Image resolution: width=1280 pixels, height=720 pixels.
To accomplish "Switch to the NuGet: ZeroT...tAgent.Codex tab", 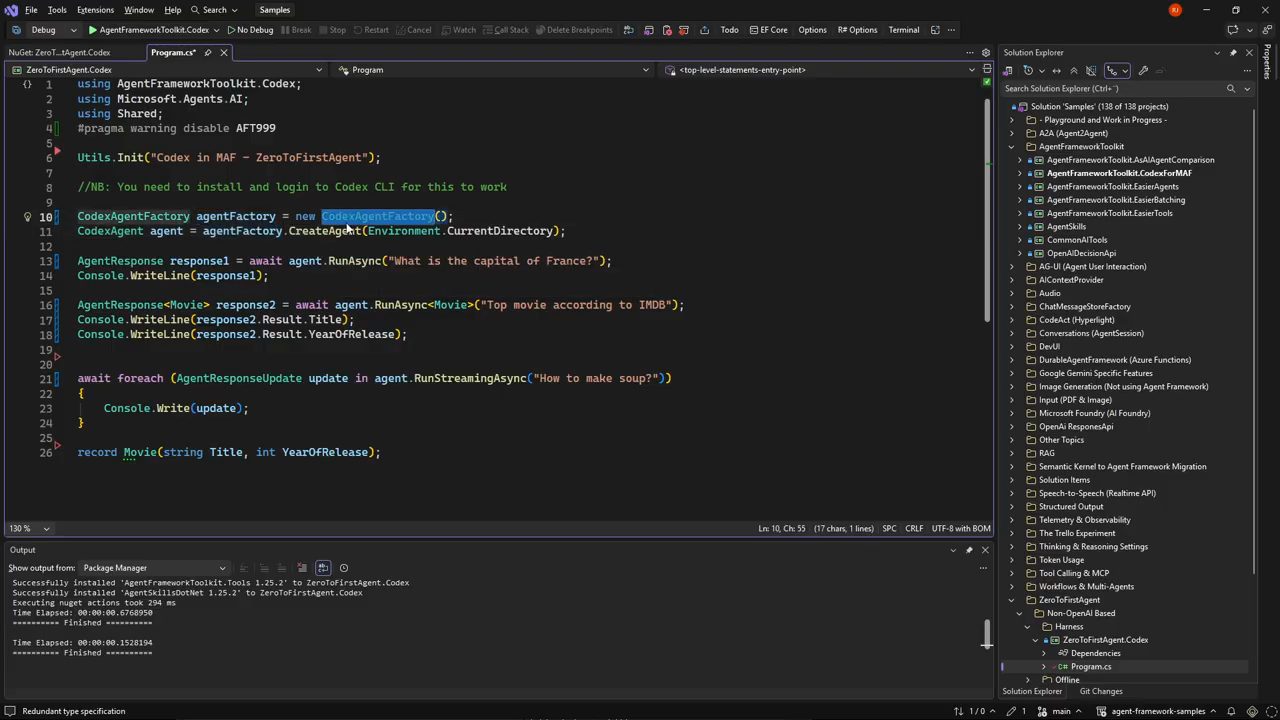I will [60, 52].
